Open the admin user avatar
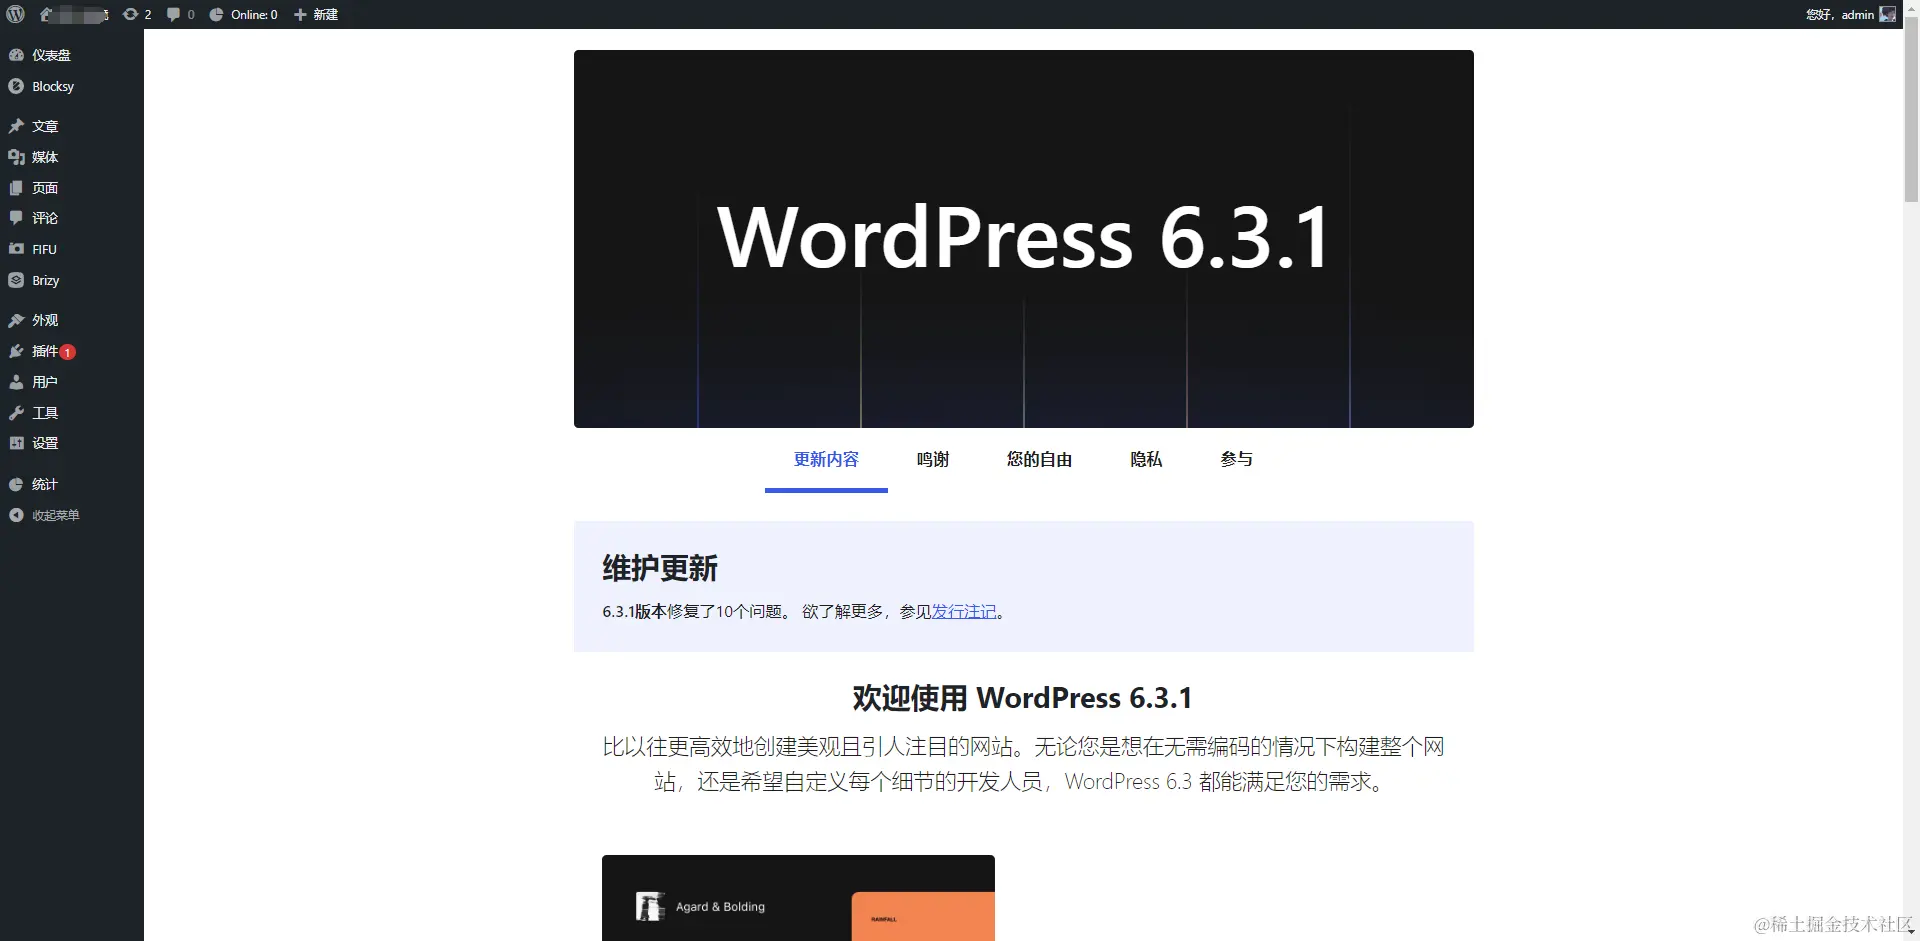This screenshot has width=1920, height=941. pos(1887,14)
